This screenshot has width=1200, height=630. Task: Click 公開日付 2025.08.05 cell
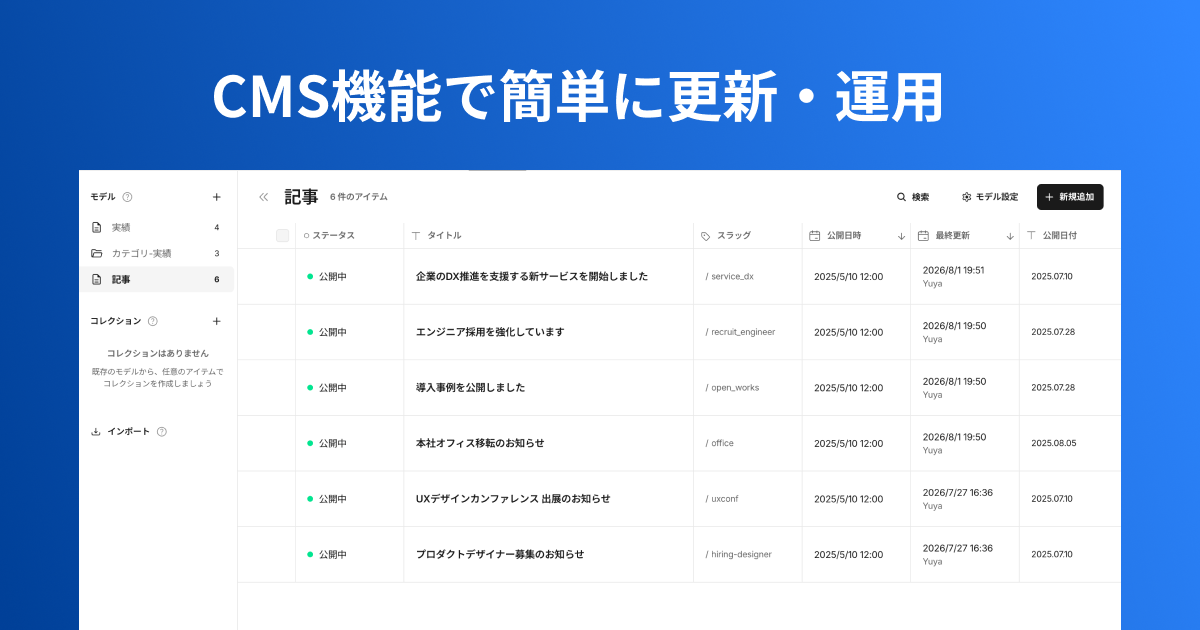tap(1054, 443)
